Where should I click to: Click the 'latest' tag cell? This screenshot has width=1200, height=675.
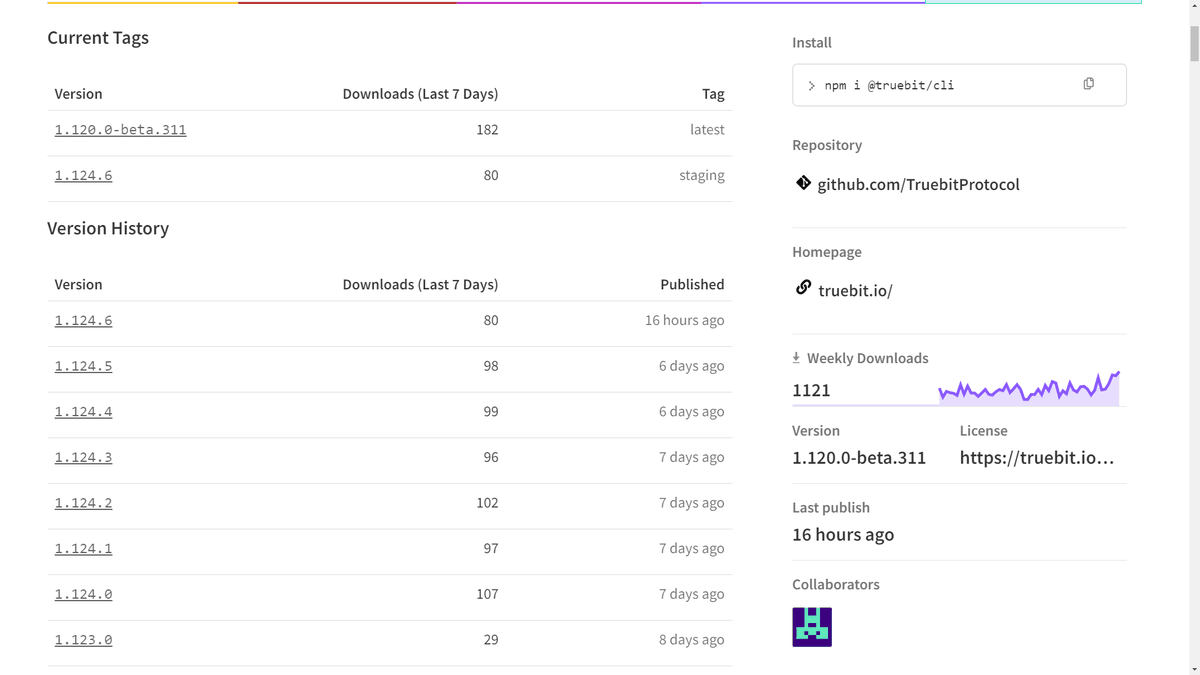pos(707,130)
